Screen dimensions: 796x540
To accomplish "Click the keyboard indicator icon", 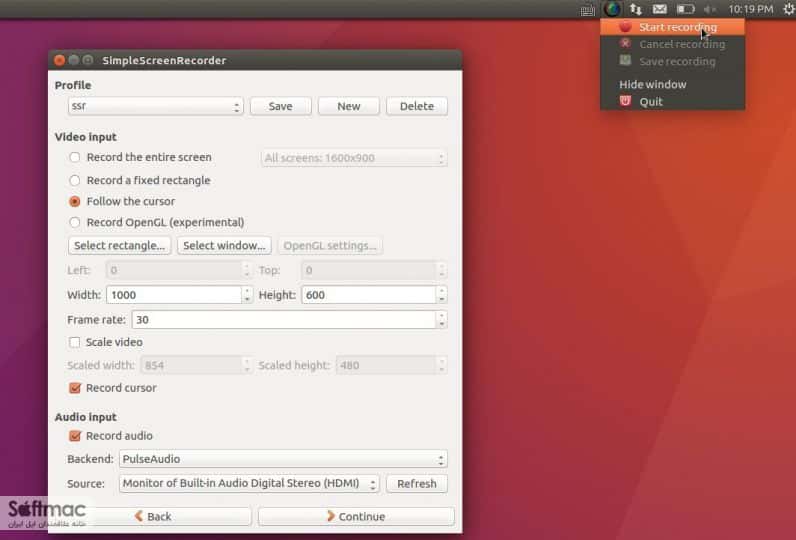I will [x=587, y=10].
